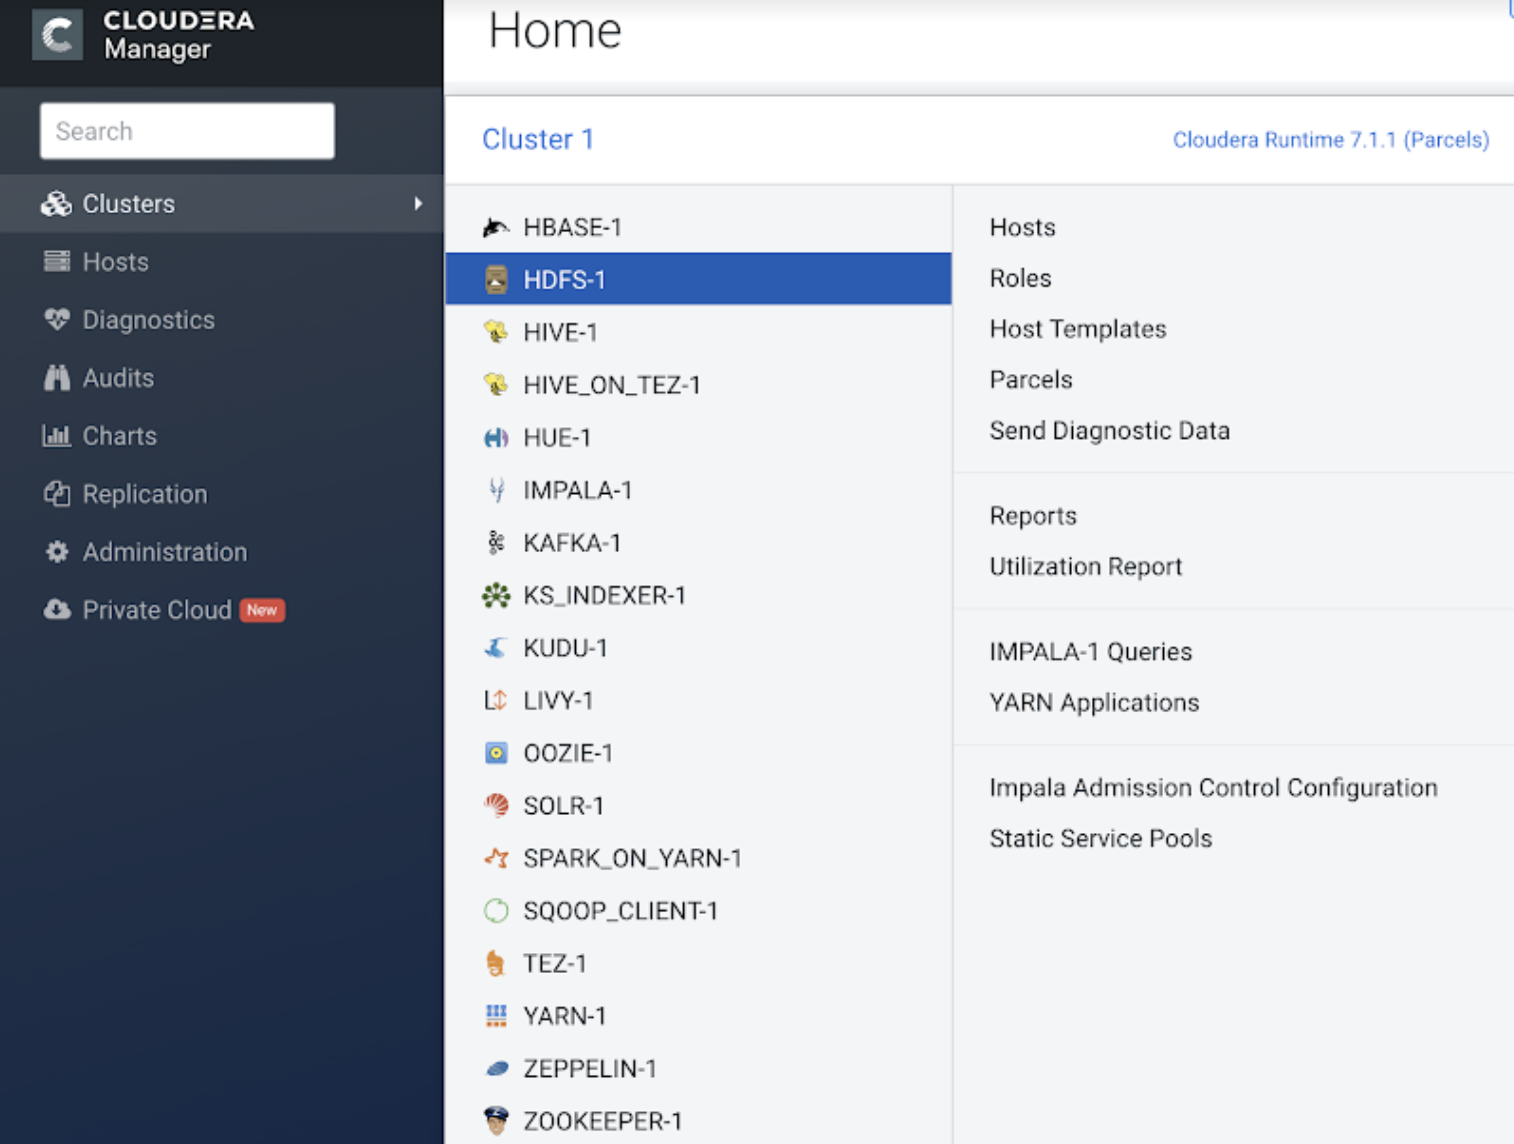Open Cloudera Runtime 7.1.1 (Parcels) link
The image size is (1514, 1144).
1330,140
